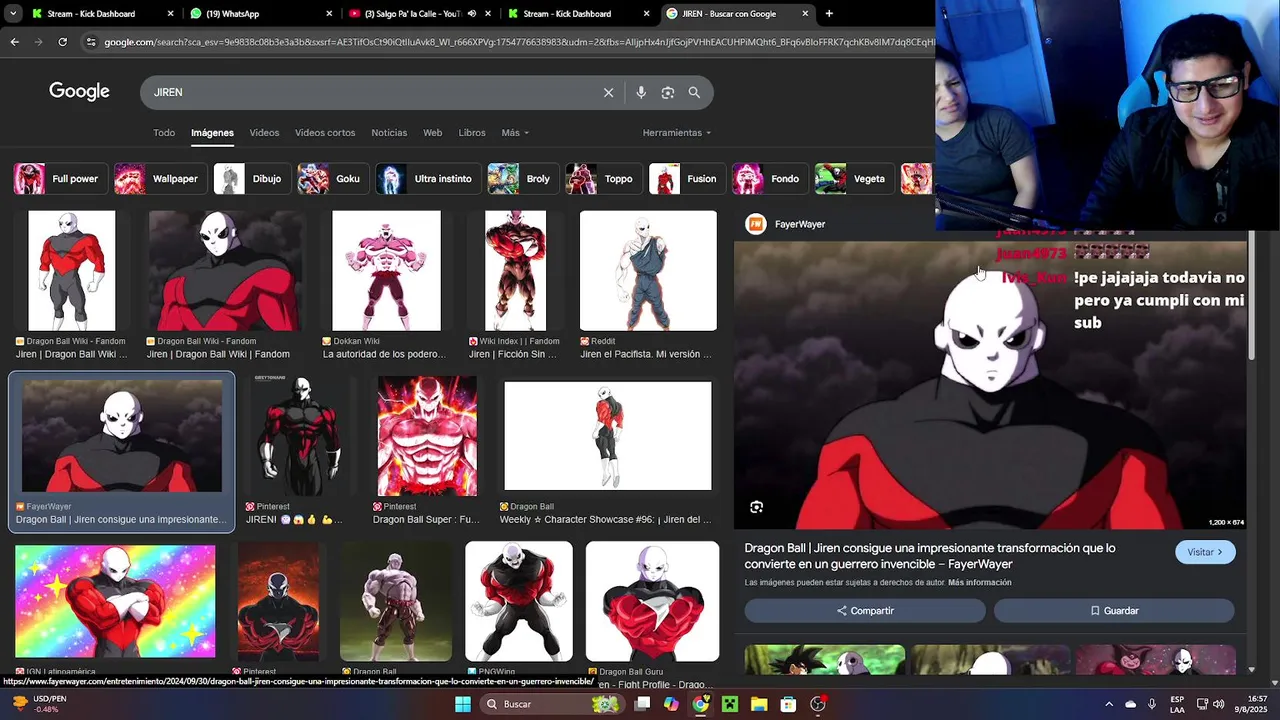Click the microphone tray icon
1280x720 pixels.
tap(1152, 704)
